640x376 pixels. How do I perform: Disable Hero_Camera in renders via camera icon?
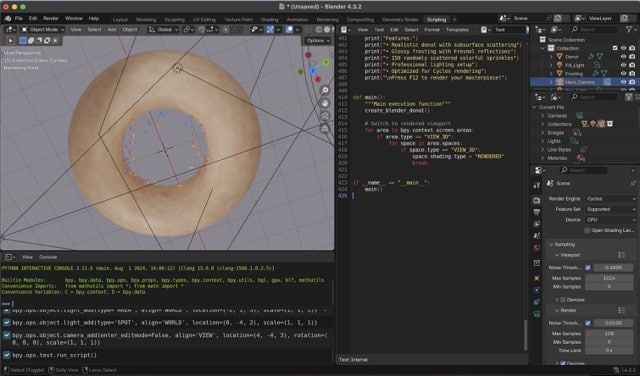tap(632, 82)
